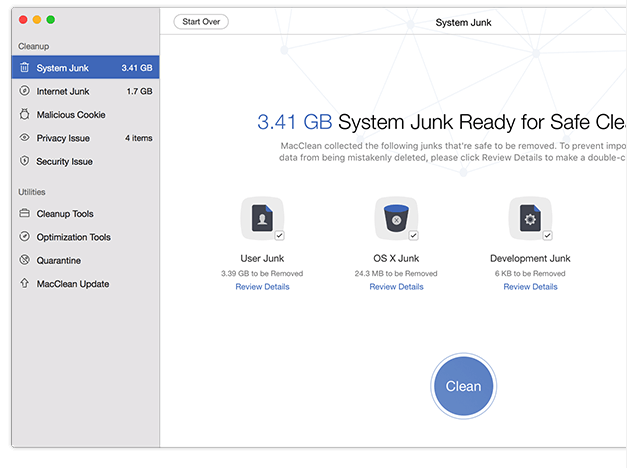Image resolution: width=627 pixels, height=468 pixels.
Task: Click the Privacy Issue eye icon
Action: tap(24, 138)
